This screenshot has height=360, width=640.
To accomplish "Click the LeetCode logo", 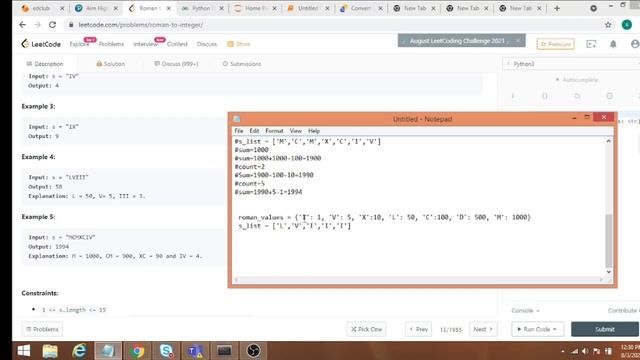I will [41, 44].
